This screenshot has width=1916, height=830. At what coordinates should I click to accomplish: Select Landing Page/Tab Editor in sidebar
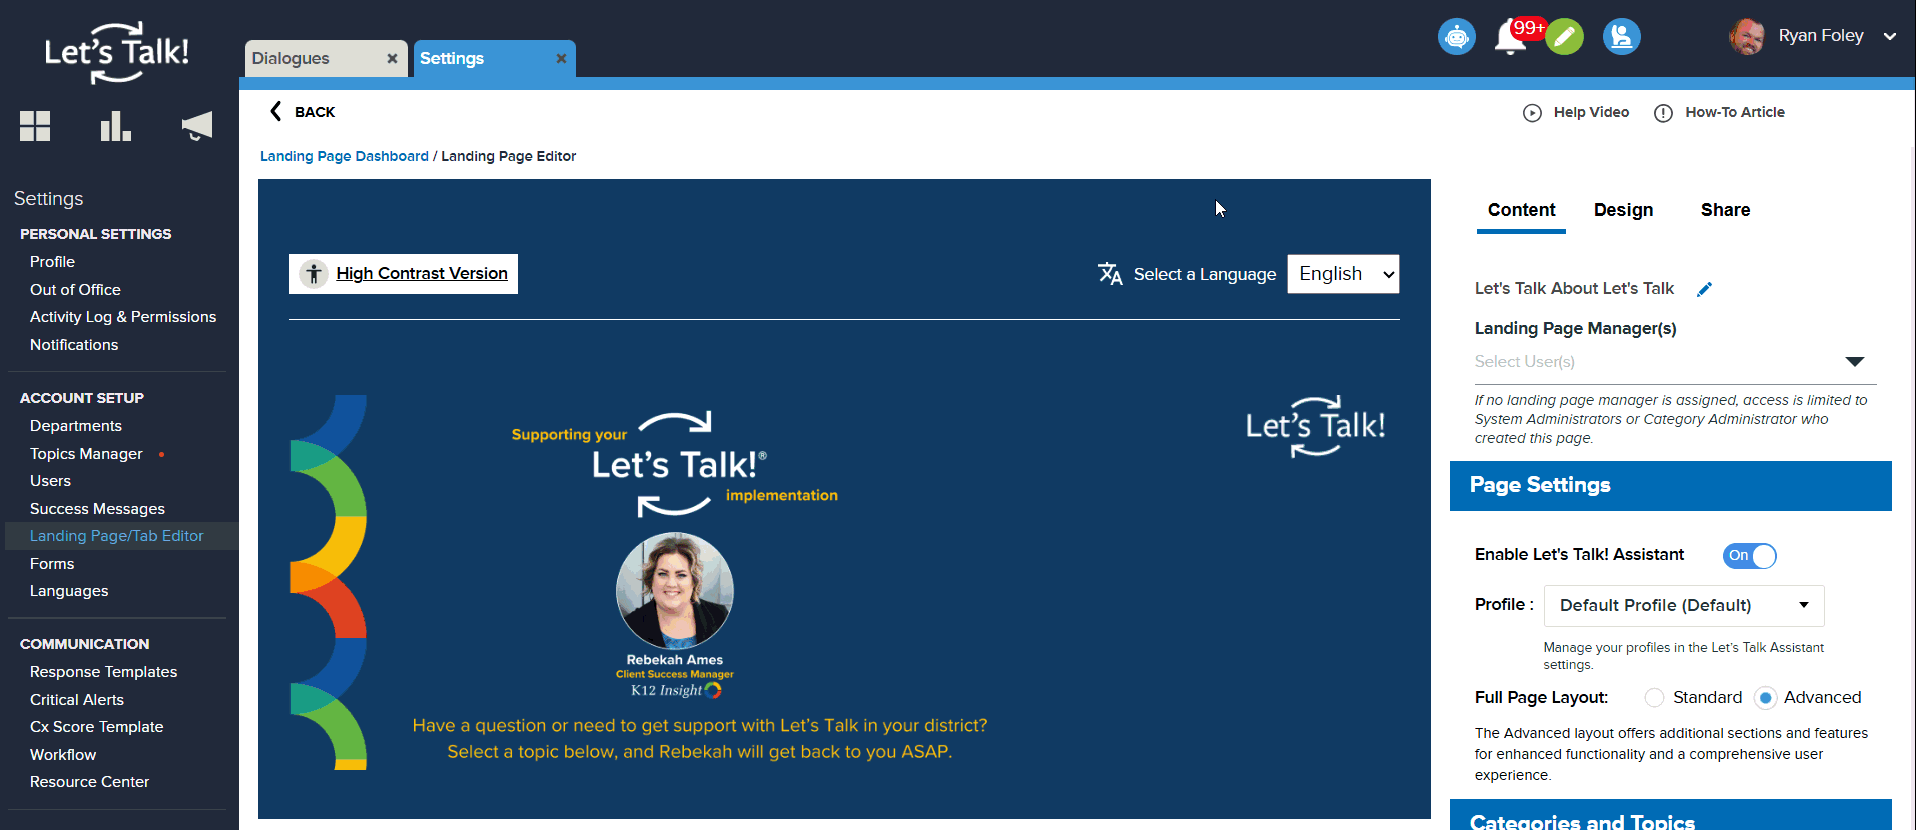point(116,536)
